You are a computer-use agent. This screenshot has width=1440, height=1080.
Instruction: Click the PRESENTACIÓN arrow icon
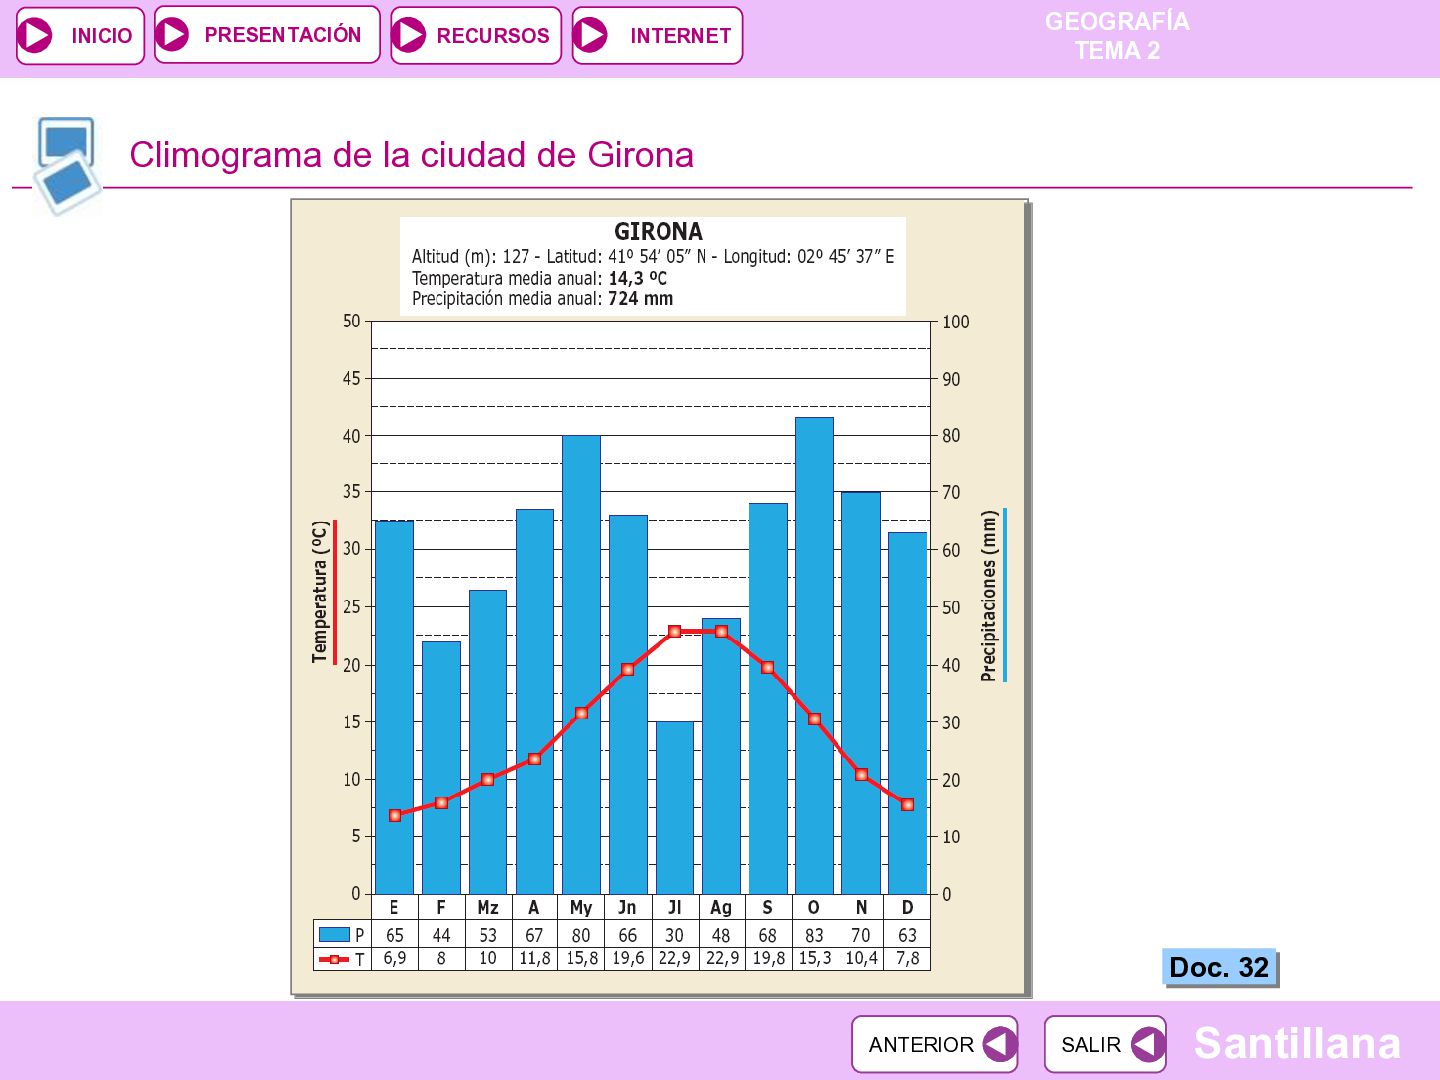[x=173, y=34]
